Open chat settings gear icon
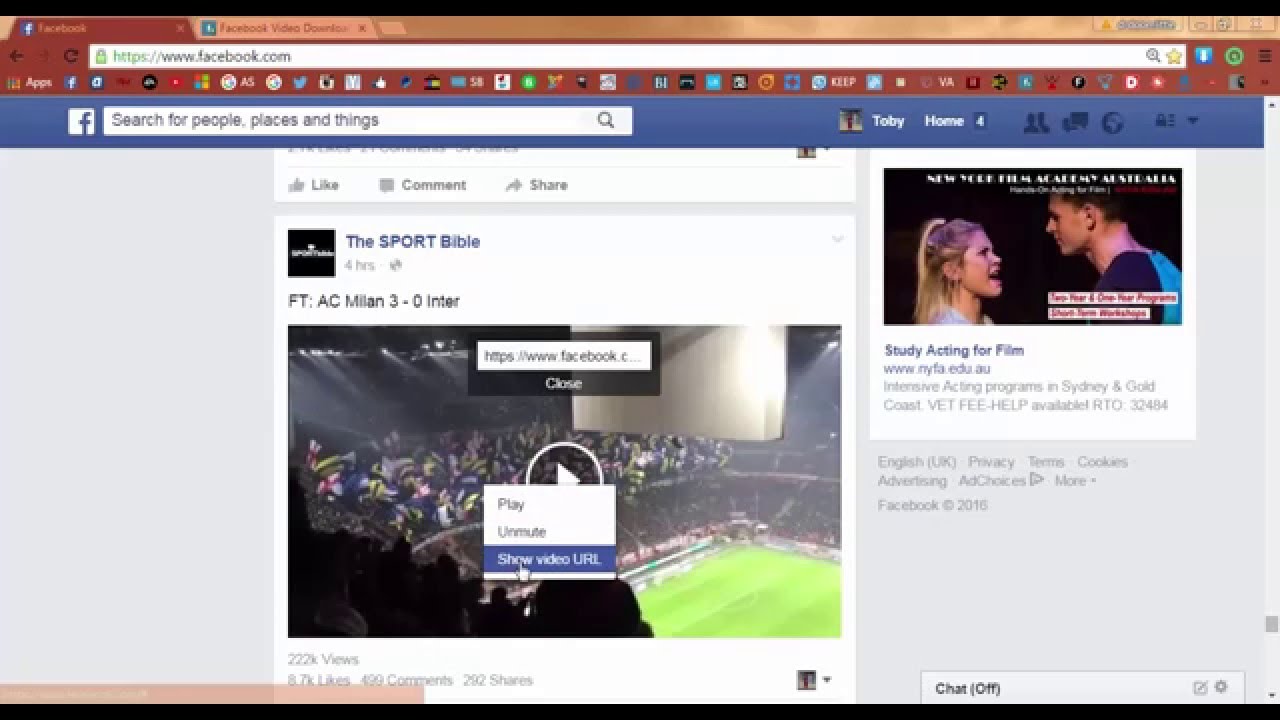This screenshot has height=720, width=1280. (1221, 687)
